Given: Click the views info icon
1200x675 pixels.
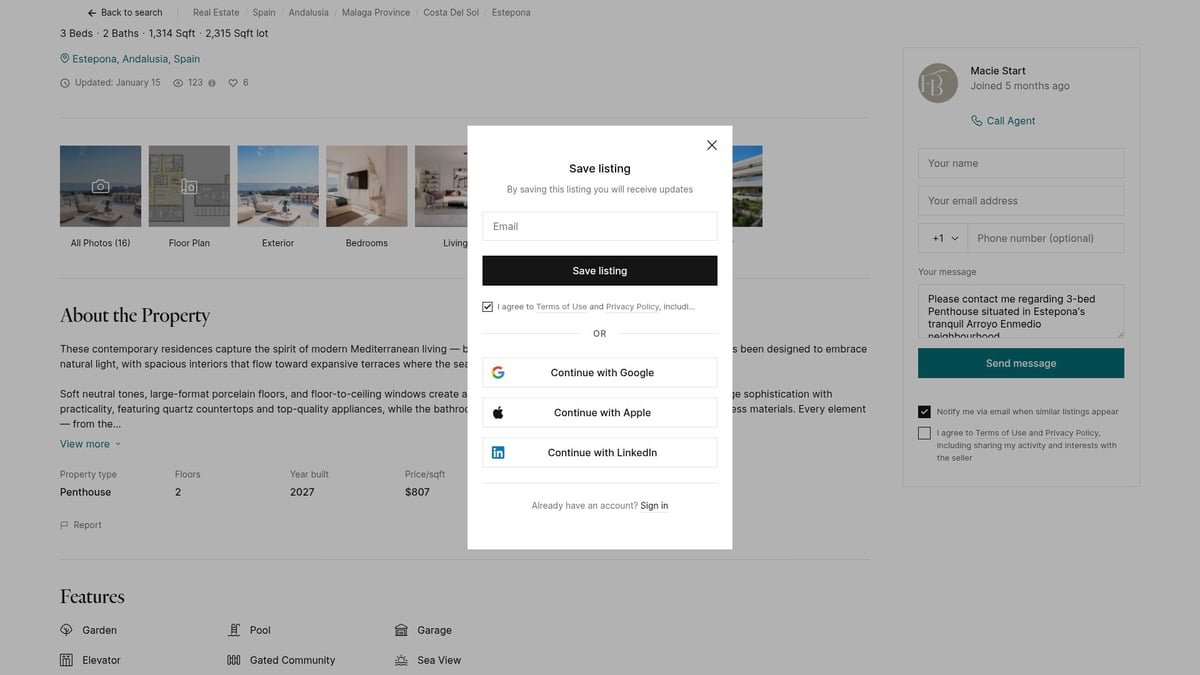Looking at the screenshot, I should pyautogui.click(x=212, y=83).
